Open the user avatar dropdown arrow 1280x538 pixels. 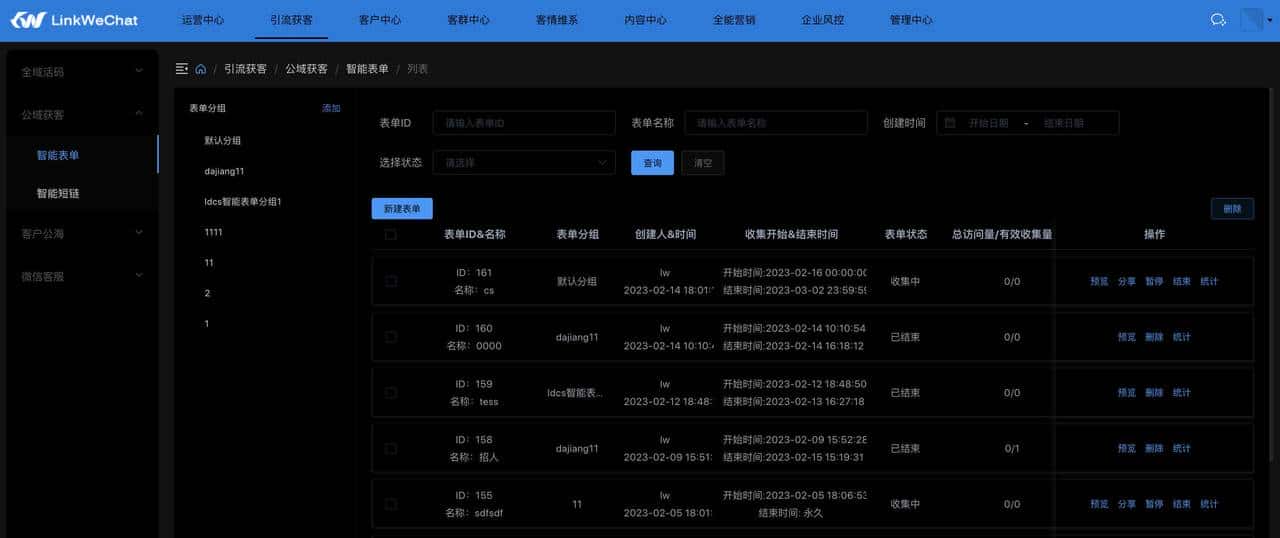(1270, 21)
